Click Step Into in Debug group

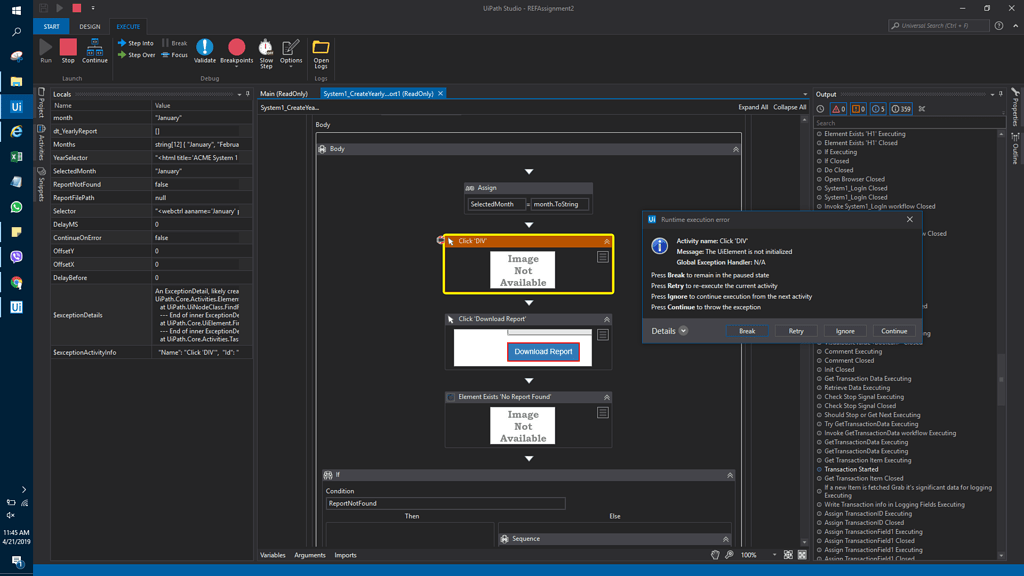pyautogui.click(x=135, y=43)
